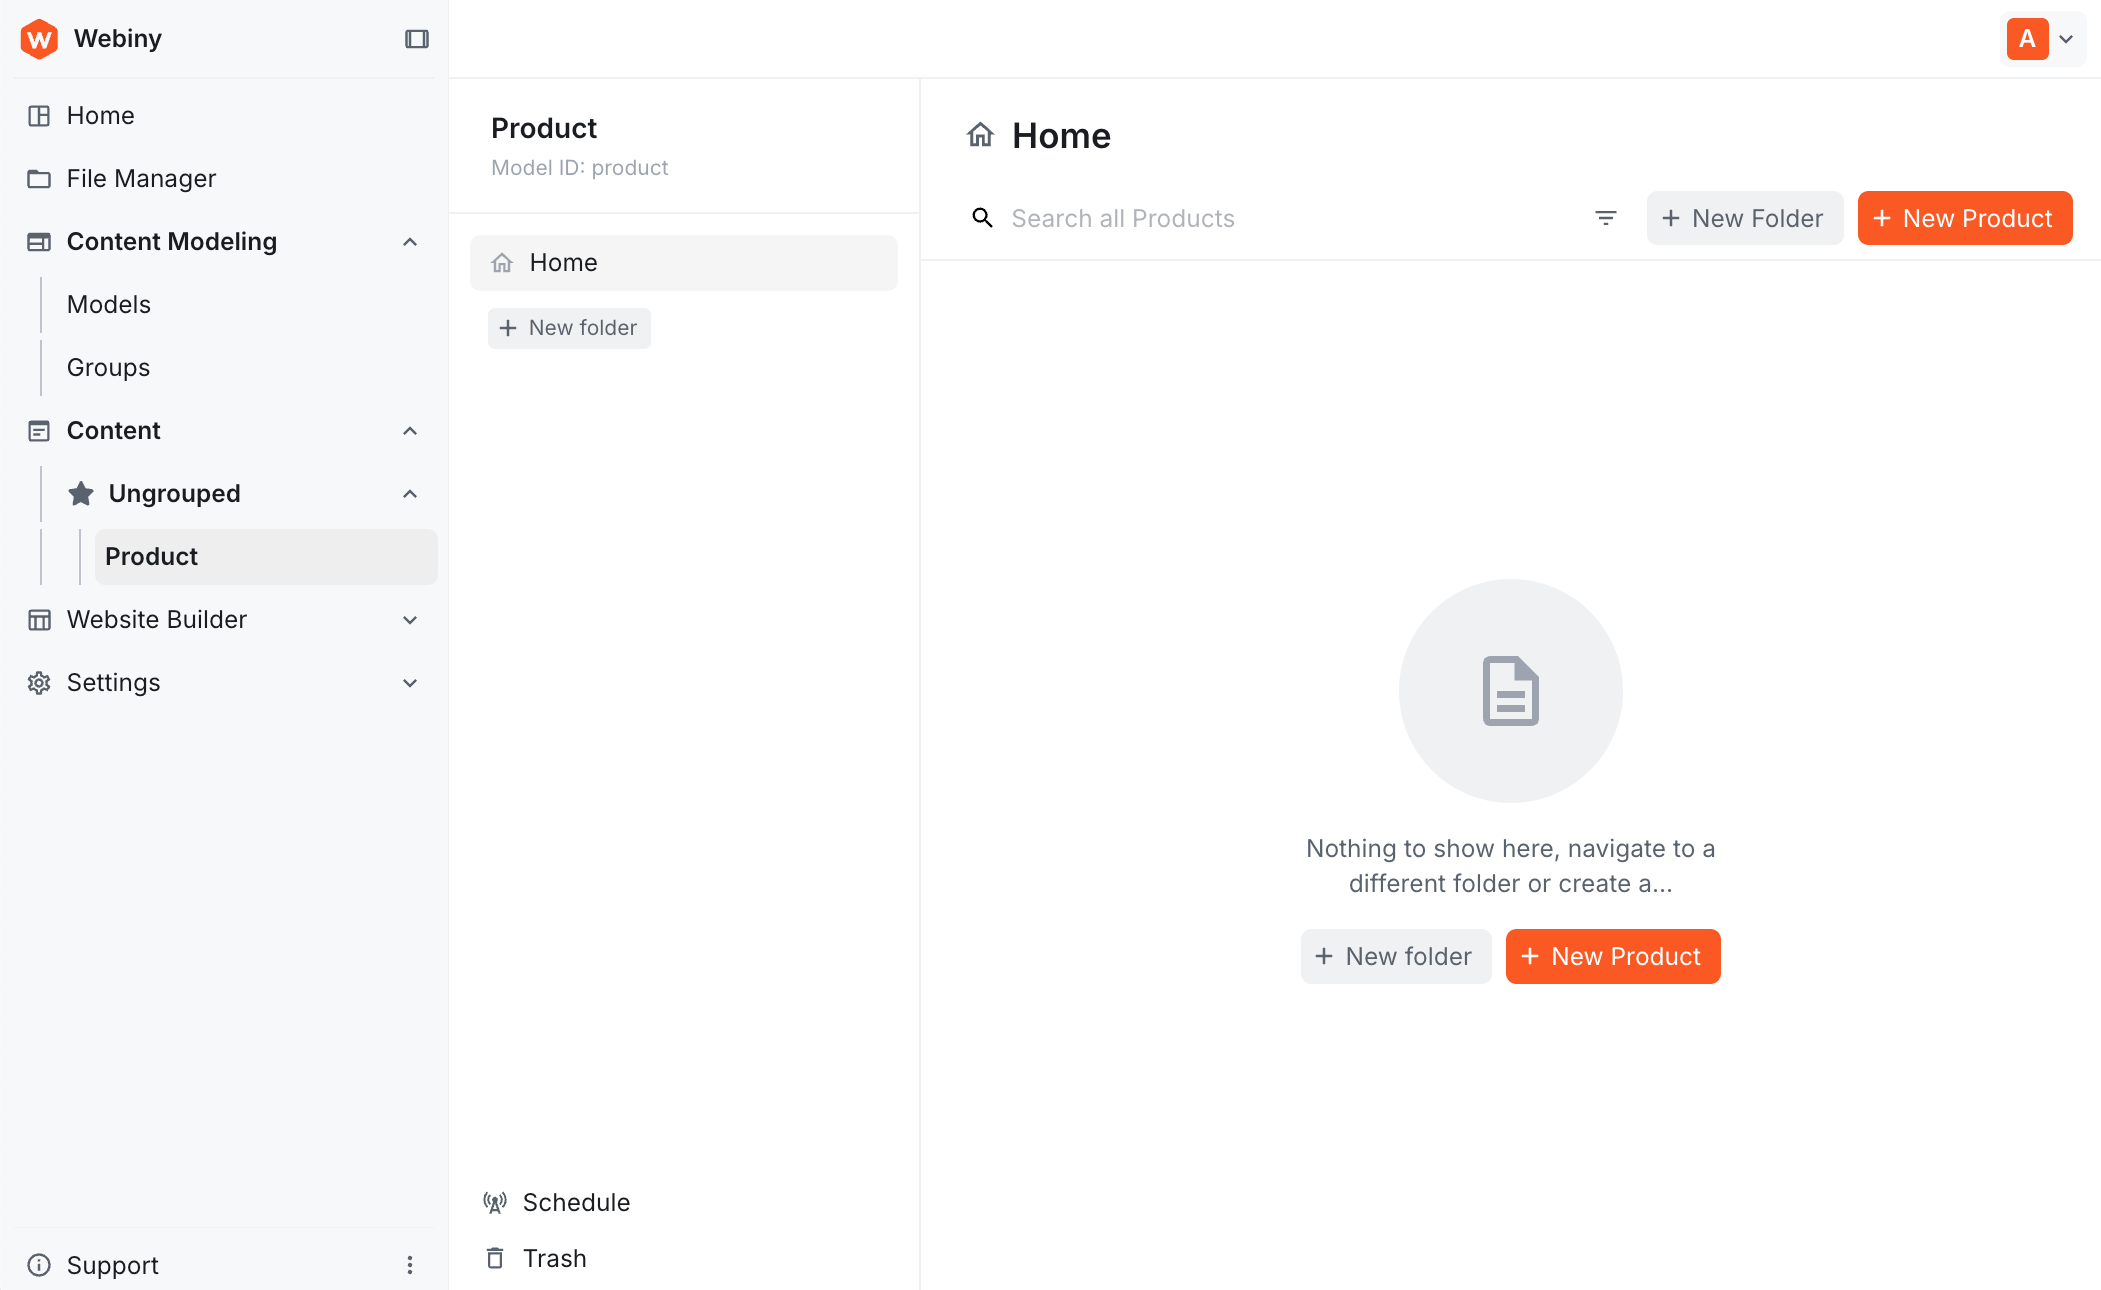2101x1290 pixels.
Task: Collapse the Content section
Action: (409, 431)
